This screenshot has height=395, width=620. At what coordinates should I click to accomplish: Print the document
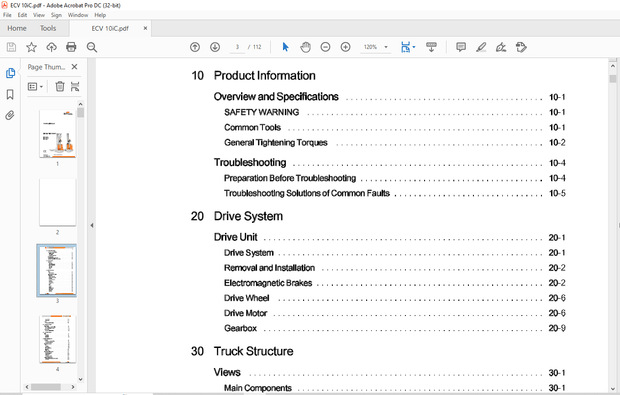[x=71, y=47]
